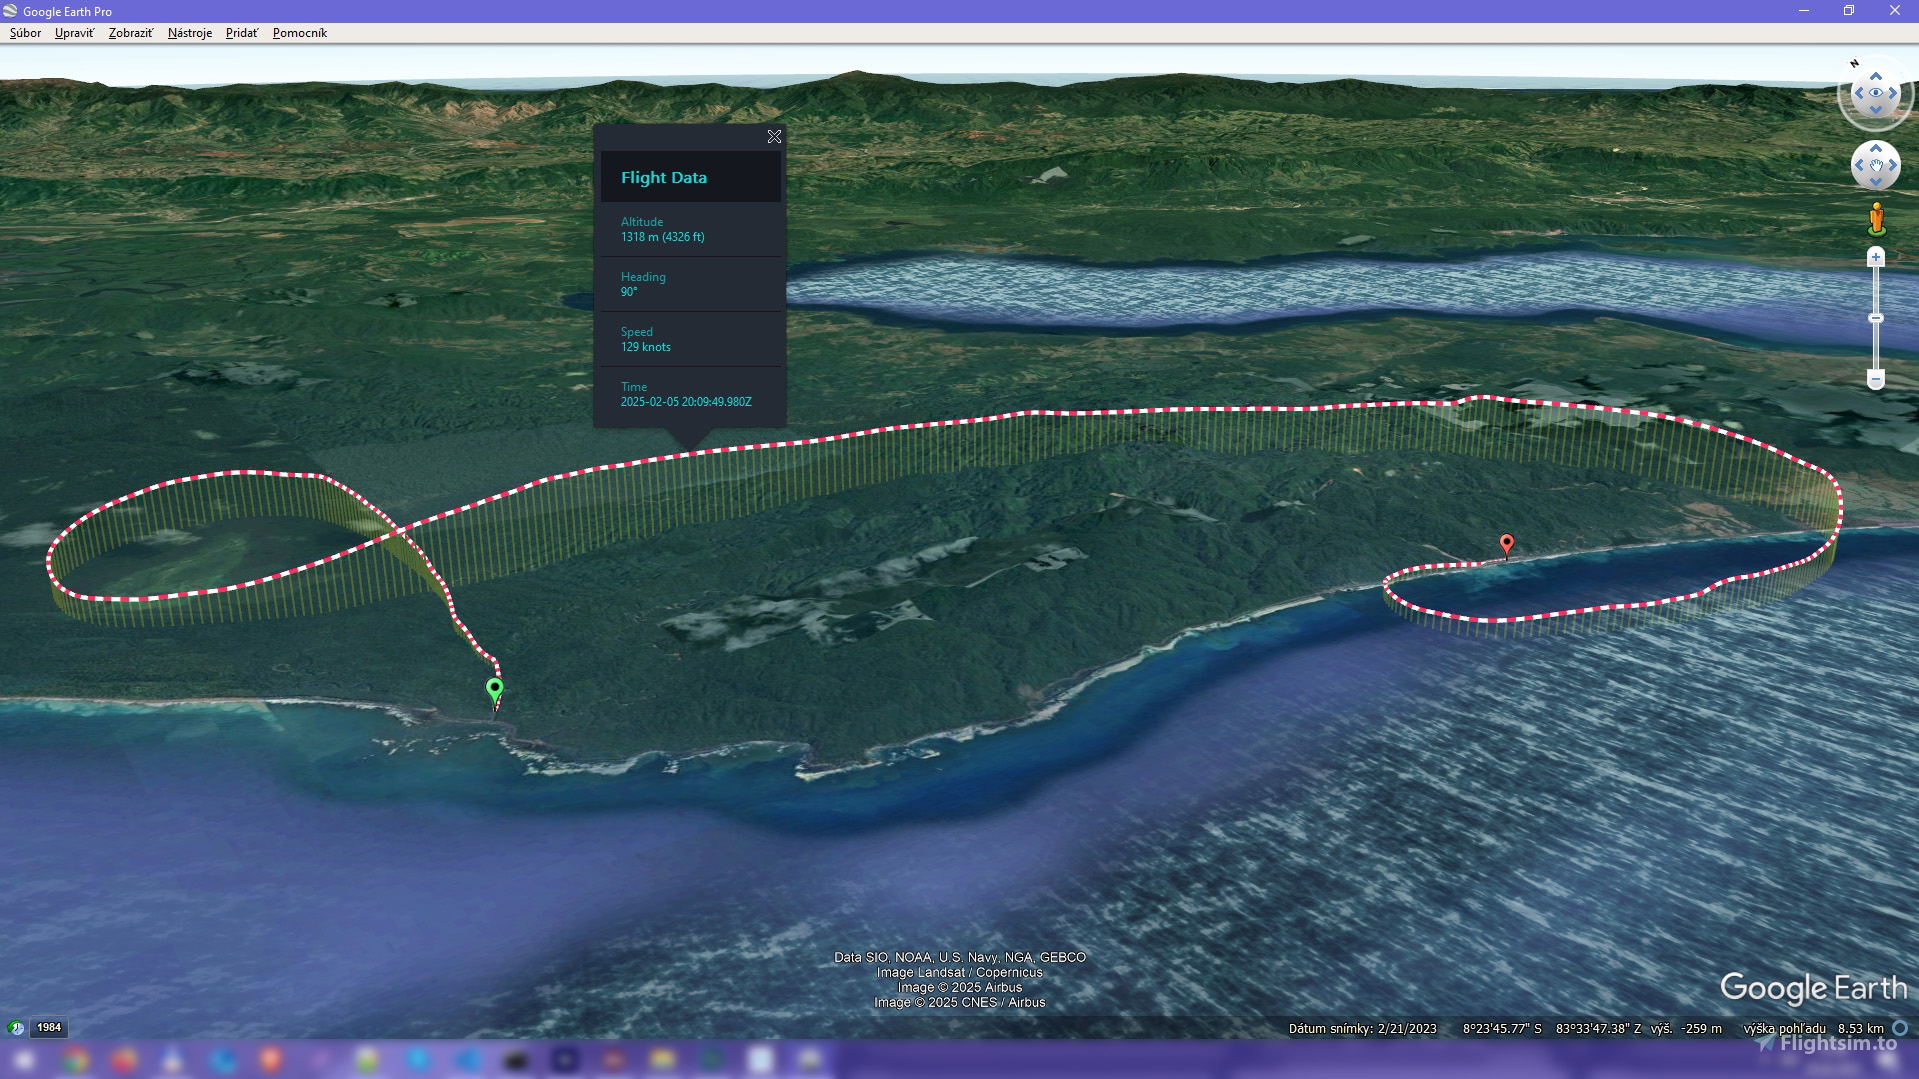Open the Pomocník menu

[x=301, y=33]
